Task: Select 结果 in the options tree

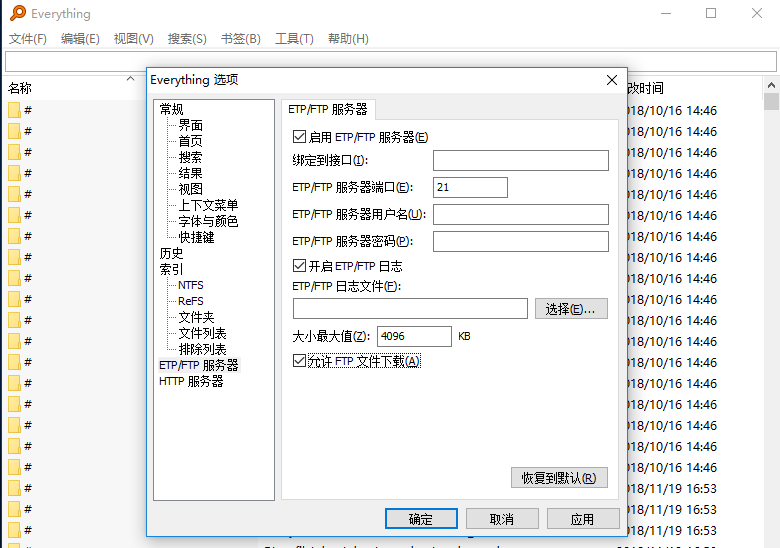Action: (191, 173)
